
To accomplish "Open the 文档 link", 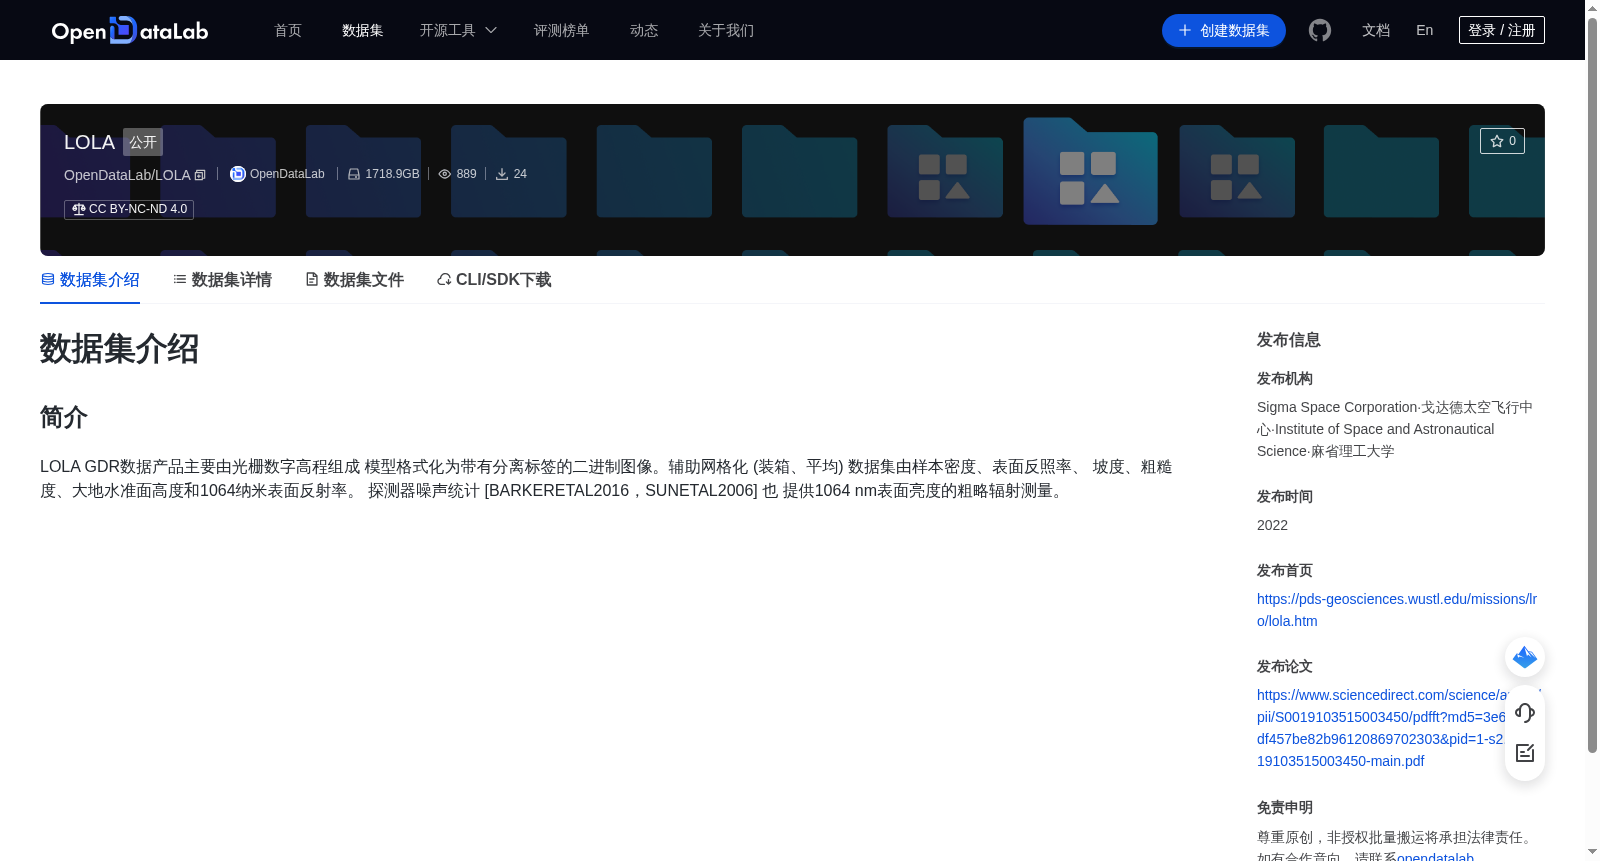I will 1376,30.
